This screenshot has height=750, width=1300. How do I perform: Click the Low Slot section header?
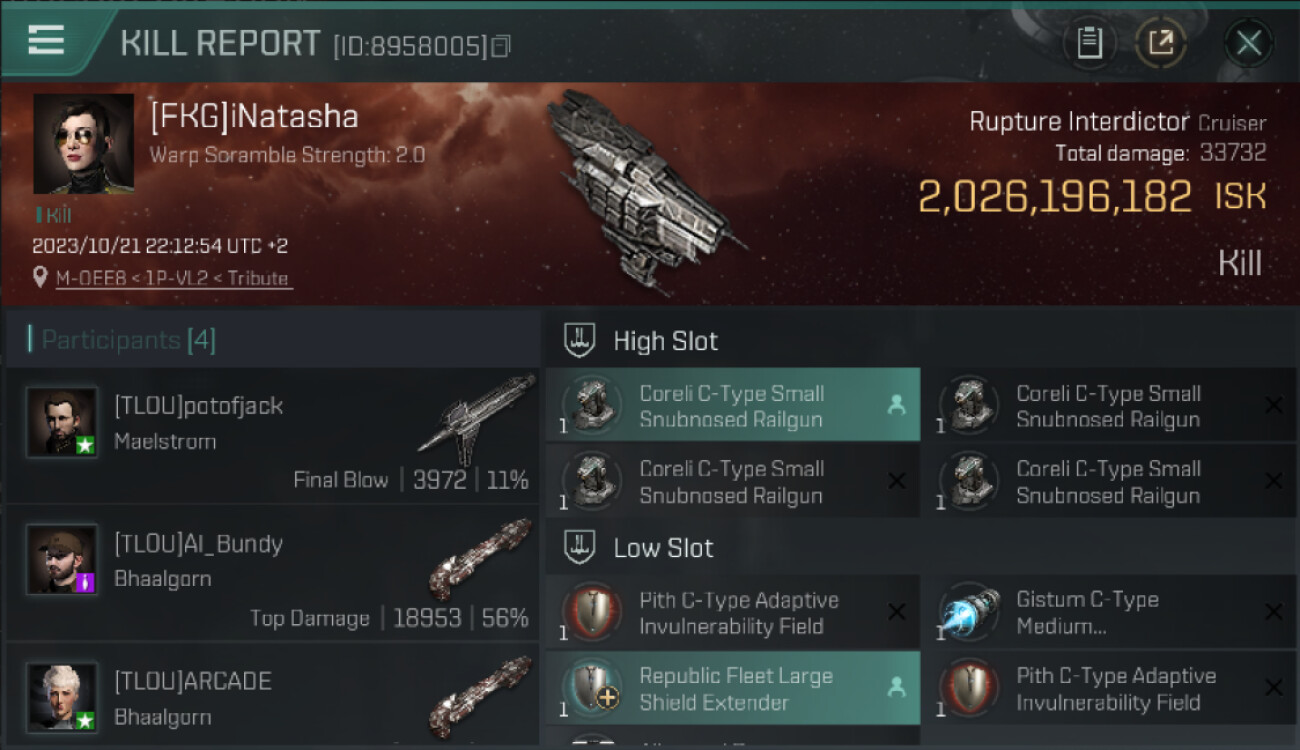(x=663, y=548)
